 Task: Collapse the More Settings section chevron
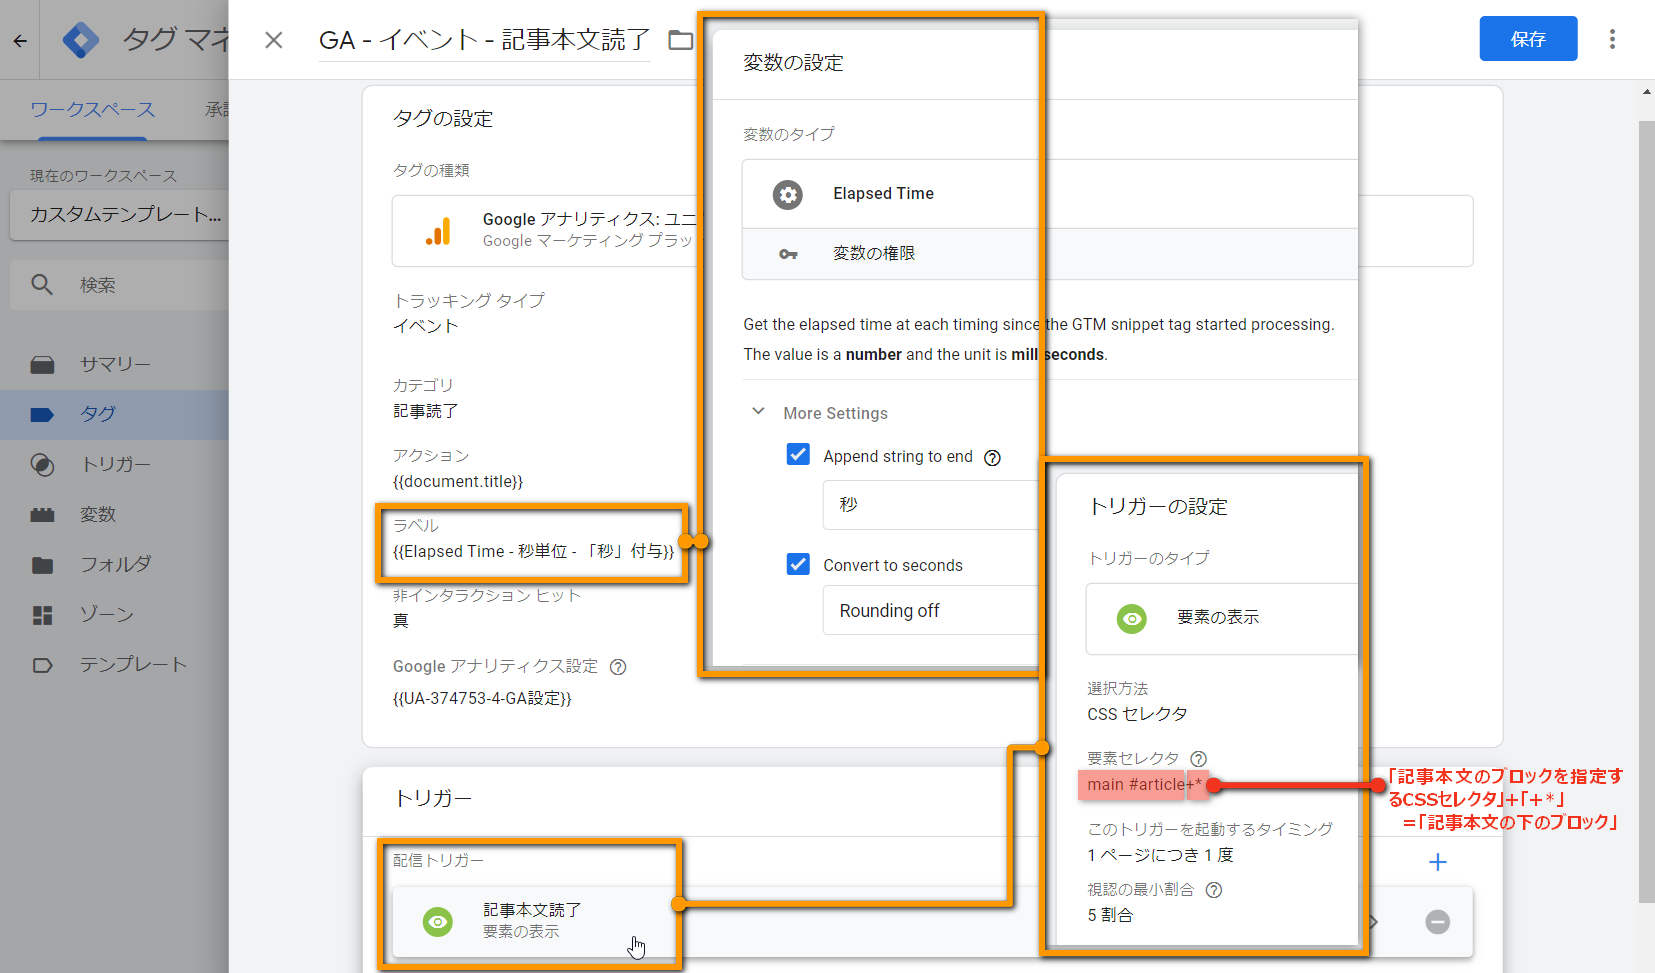coord(758,412)
